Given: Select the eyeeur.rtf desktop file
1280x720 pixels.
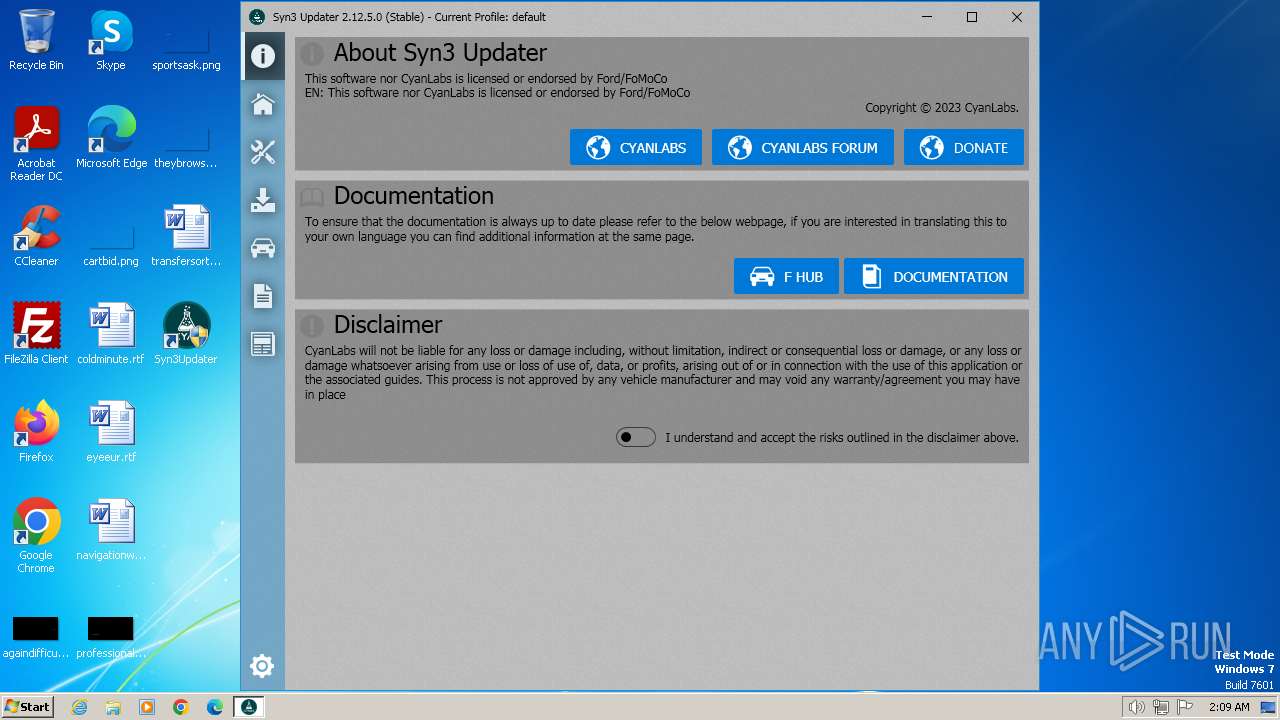Looking at the screenshot, I should [x=111, y=432].
